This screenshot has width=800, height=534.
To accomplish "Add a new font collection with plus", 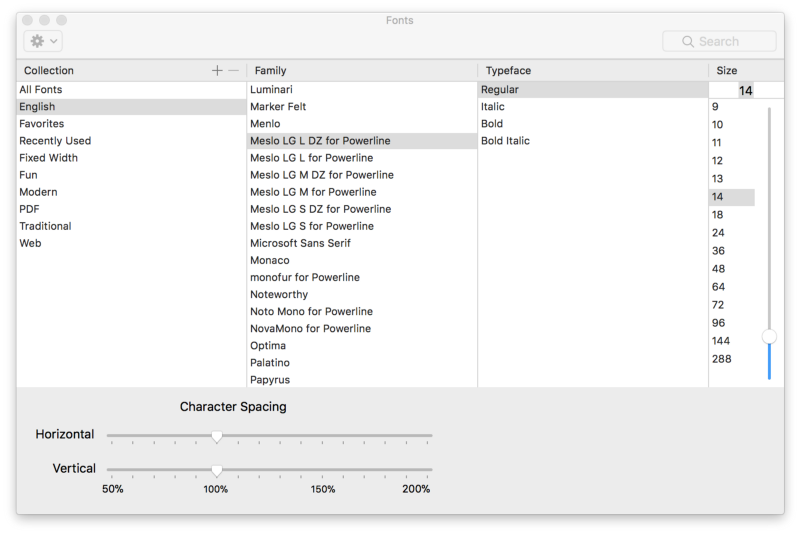I will [x=217, y=70].
